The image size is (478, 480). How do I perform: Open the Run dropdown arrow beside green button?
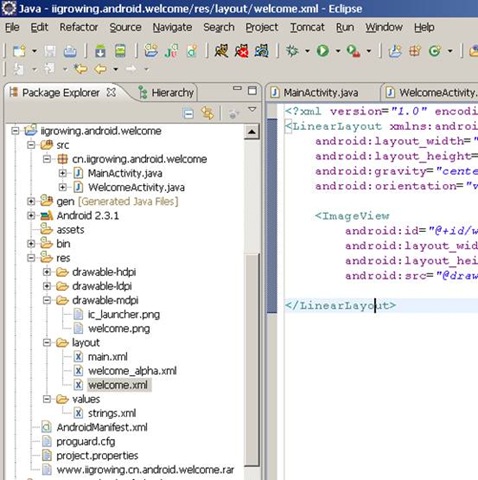point(338,51)
